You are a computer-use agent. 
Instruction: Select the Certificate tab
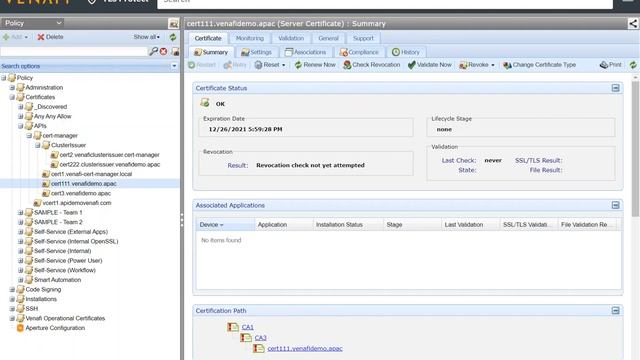tap(208, 38)
